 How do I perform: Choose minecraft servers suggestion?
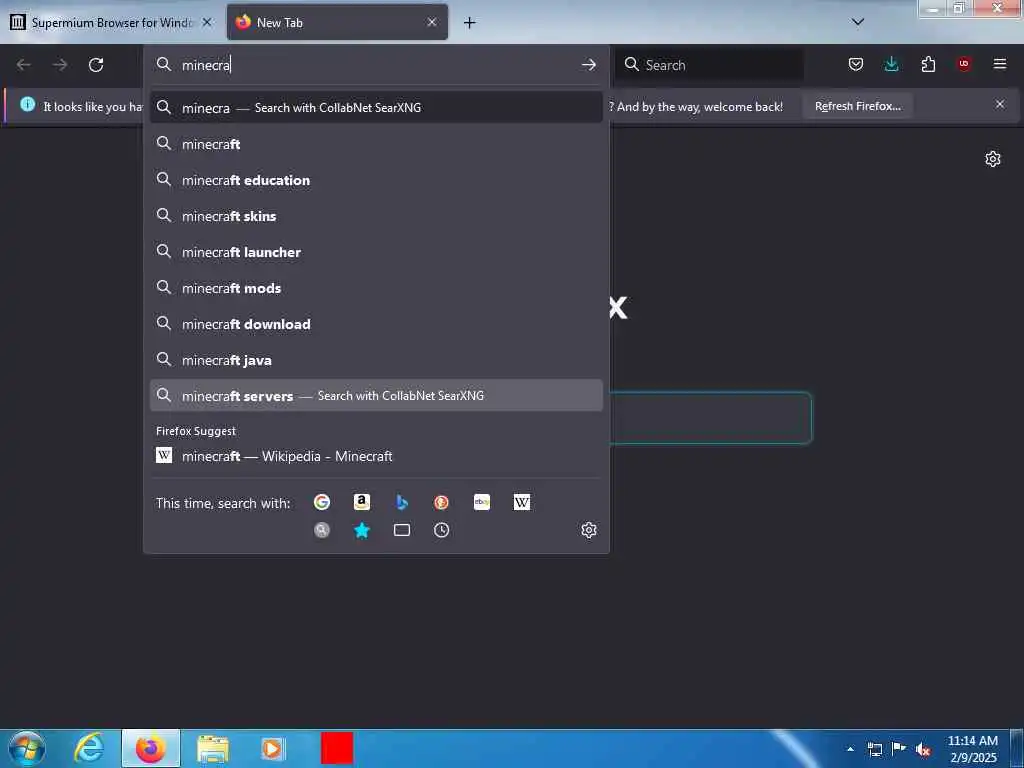[376, 395]
